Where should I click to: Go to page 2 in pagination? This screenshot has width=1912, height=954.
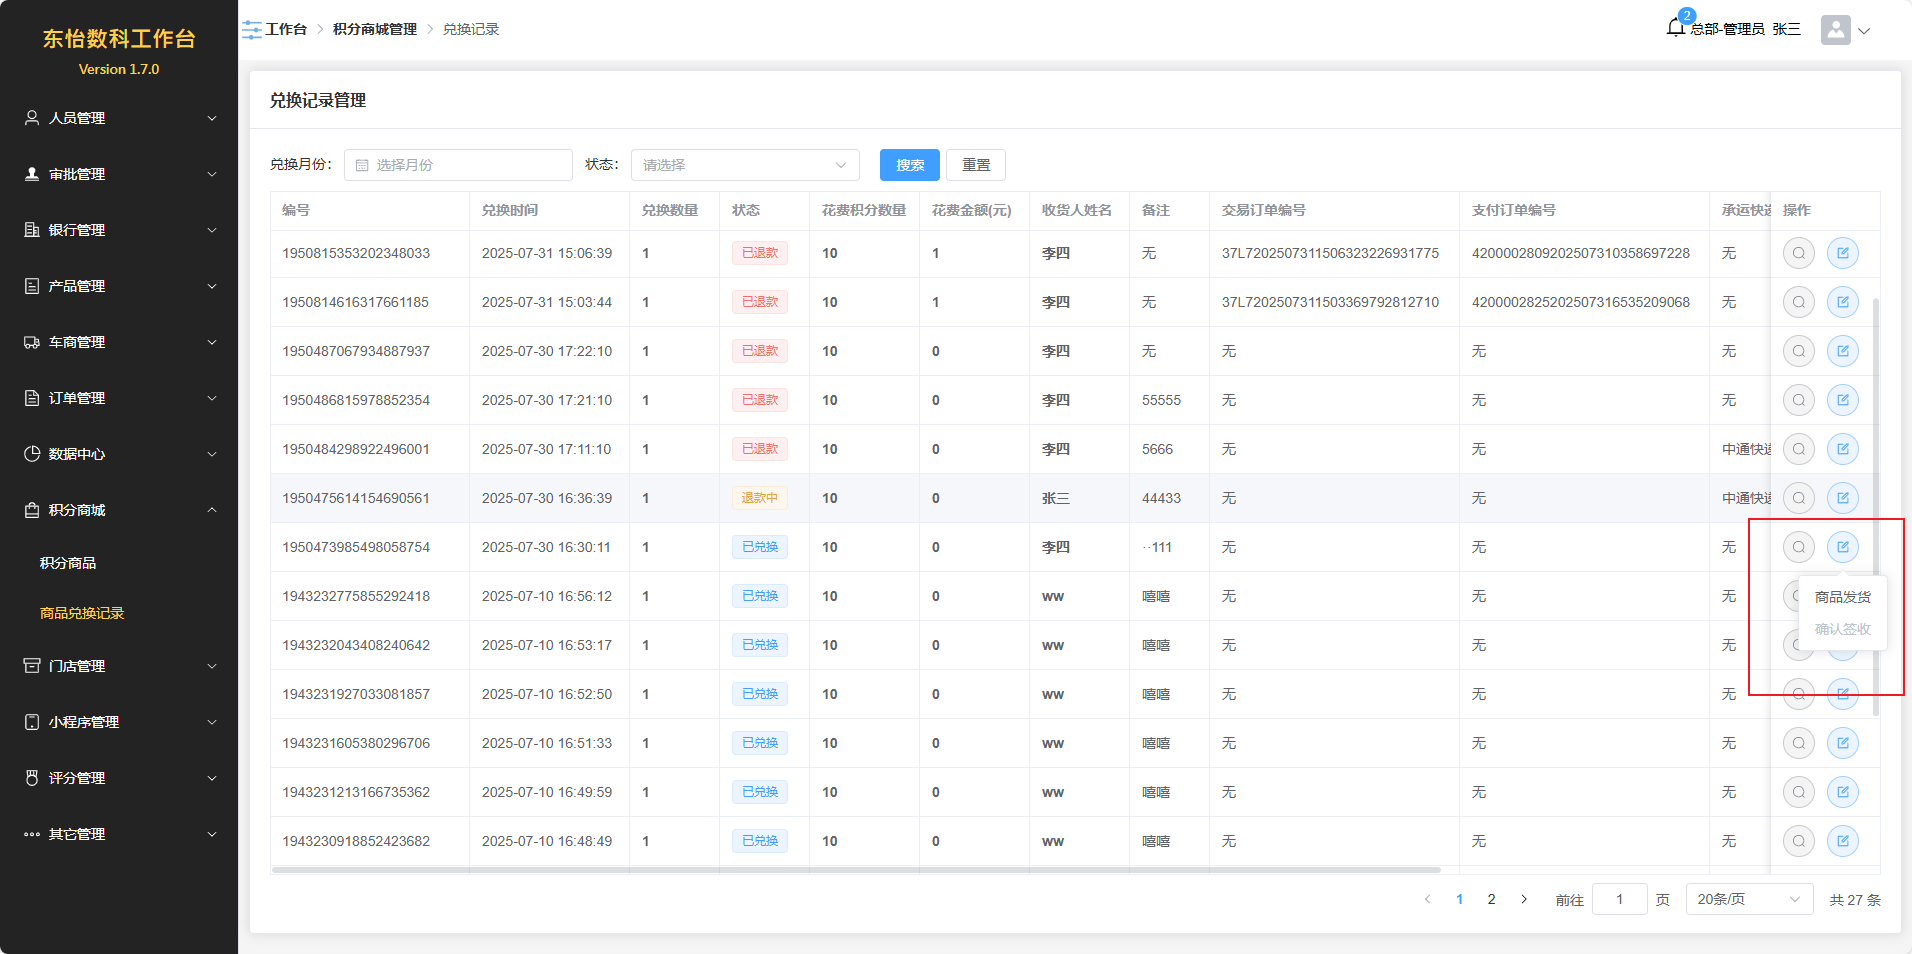(x=1491, y=899)
